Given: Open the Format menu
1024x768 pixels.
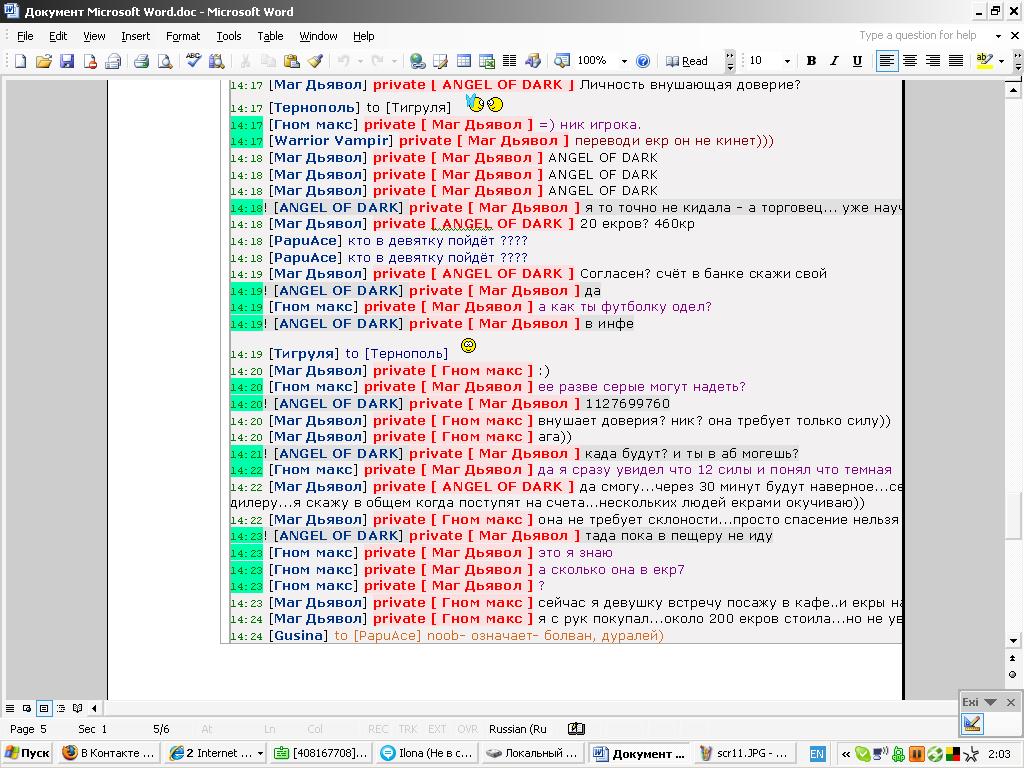Looking at the screenshot, I should [183, 37].
